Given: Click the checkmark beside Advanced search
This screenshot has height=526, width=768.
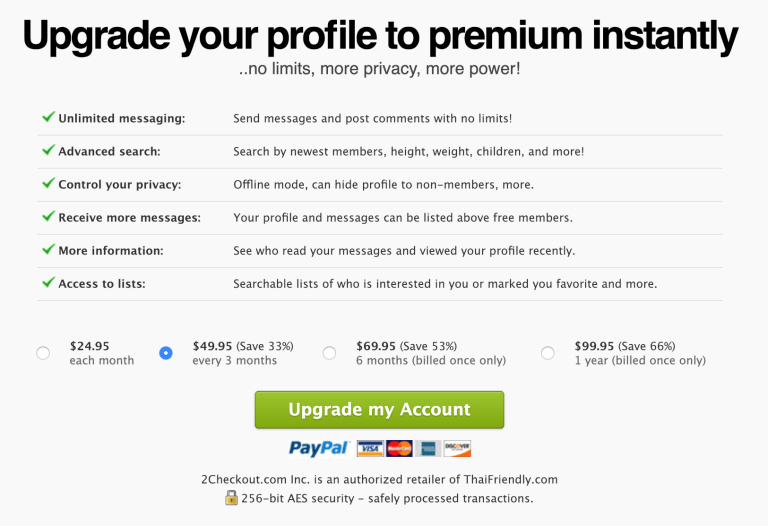Looking at the screenshot, I should click(x=48, y=150).
